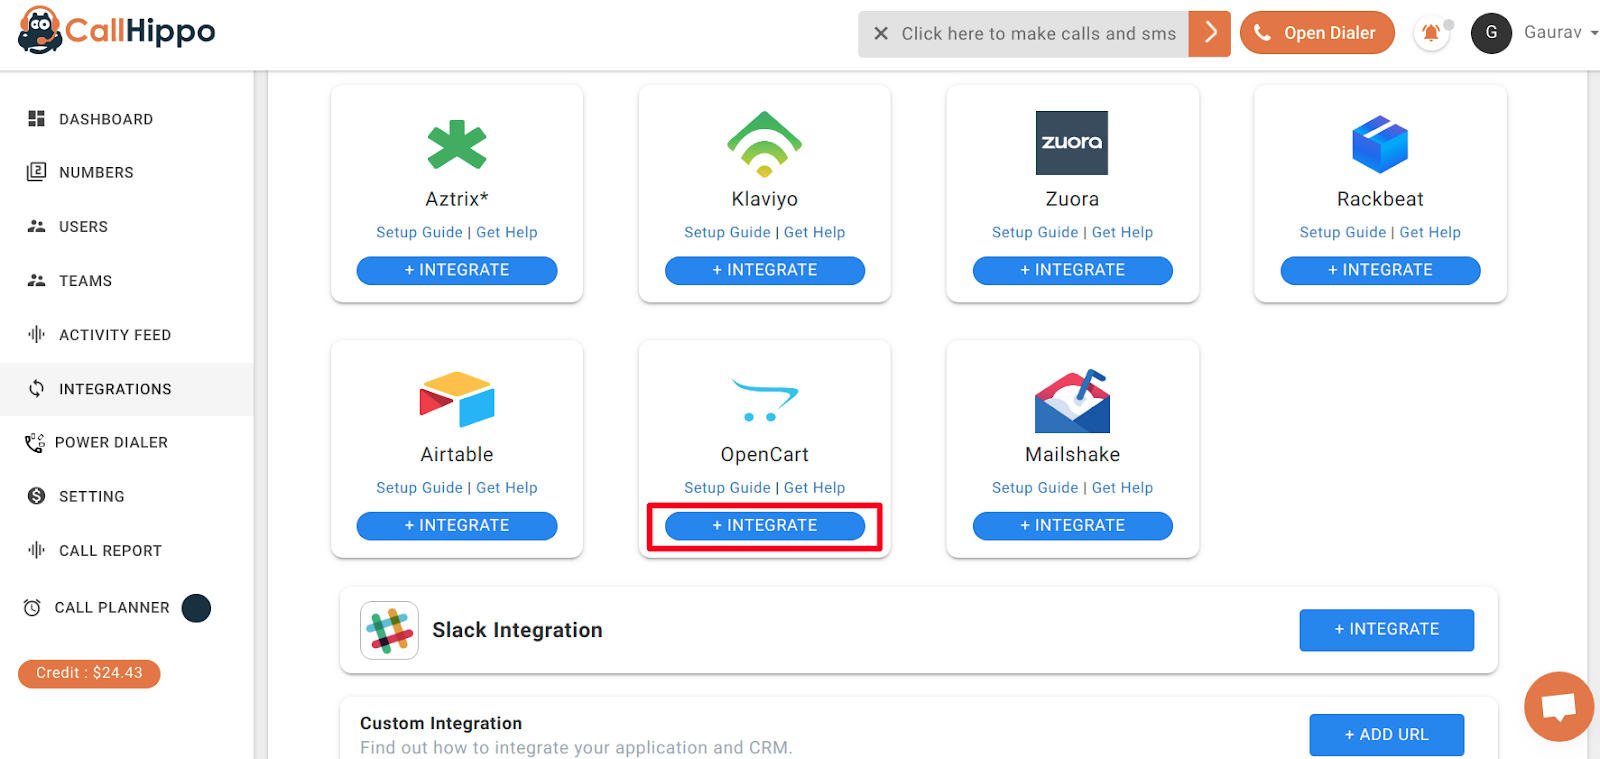Viewport: 1600px width, 759px height.
Task: Click Integrate under Zuora
Action: [1072, 270]
